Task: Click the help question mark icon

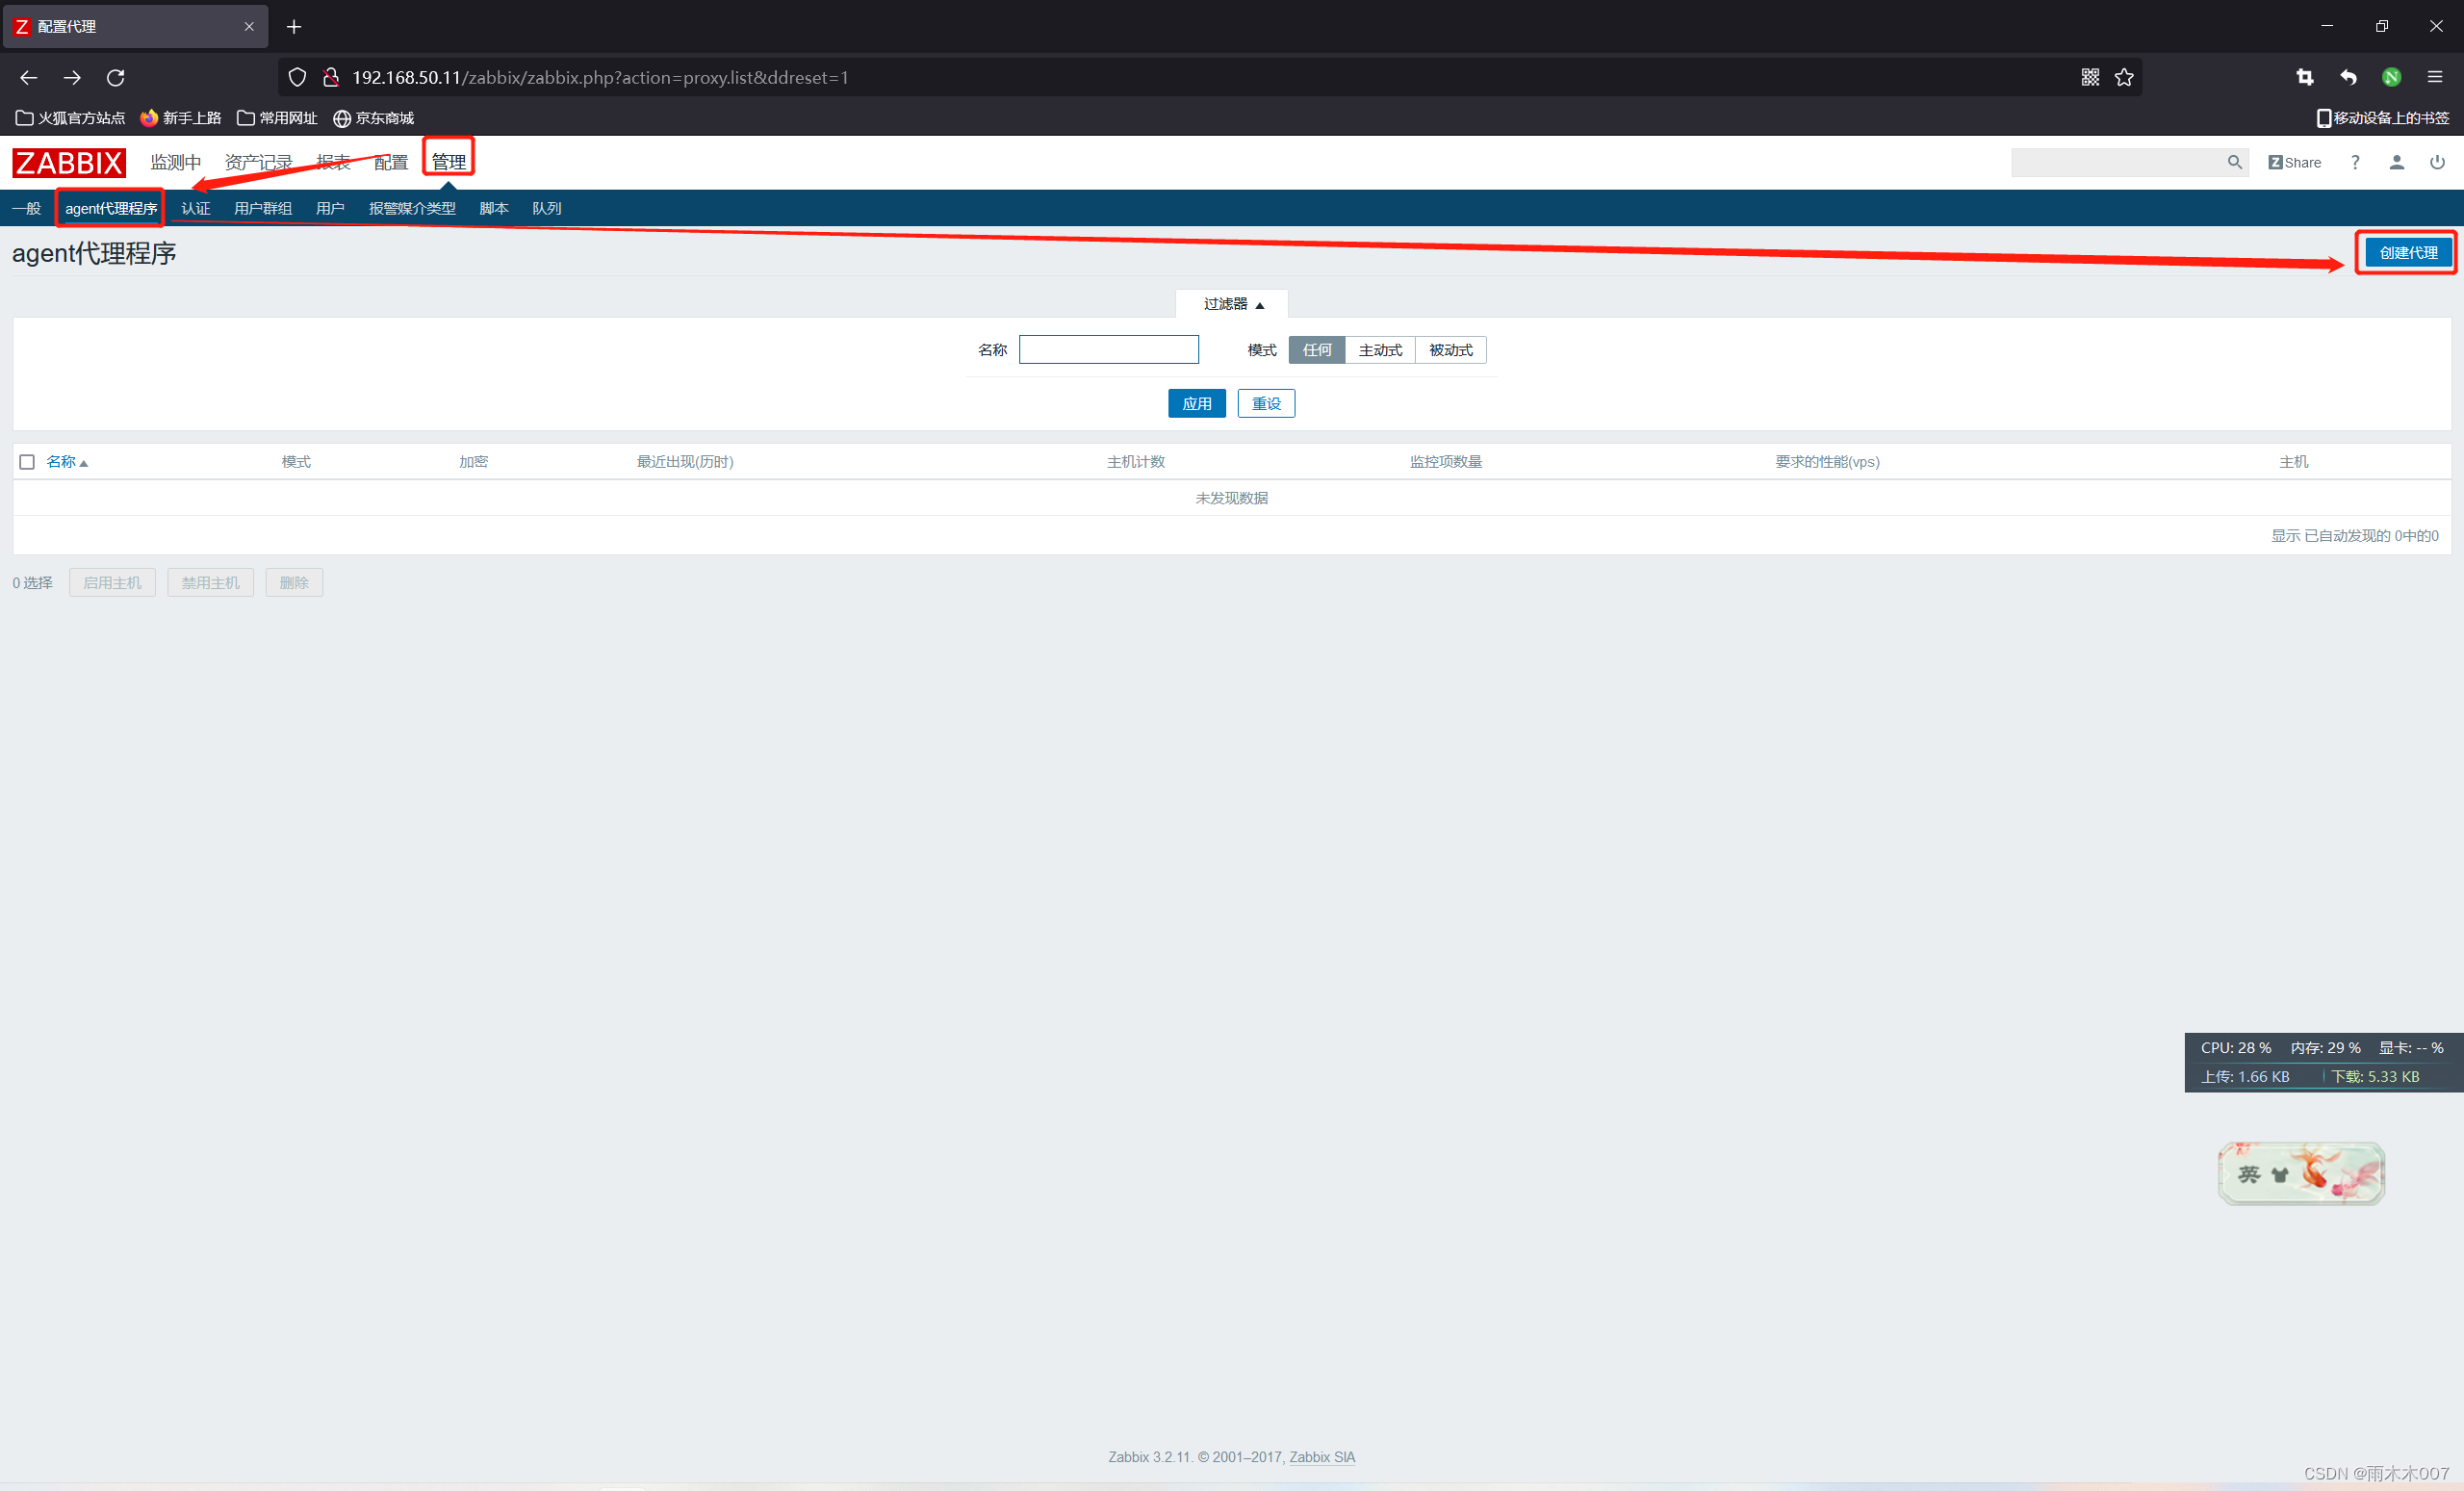Action: (2355, 162)
